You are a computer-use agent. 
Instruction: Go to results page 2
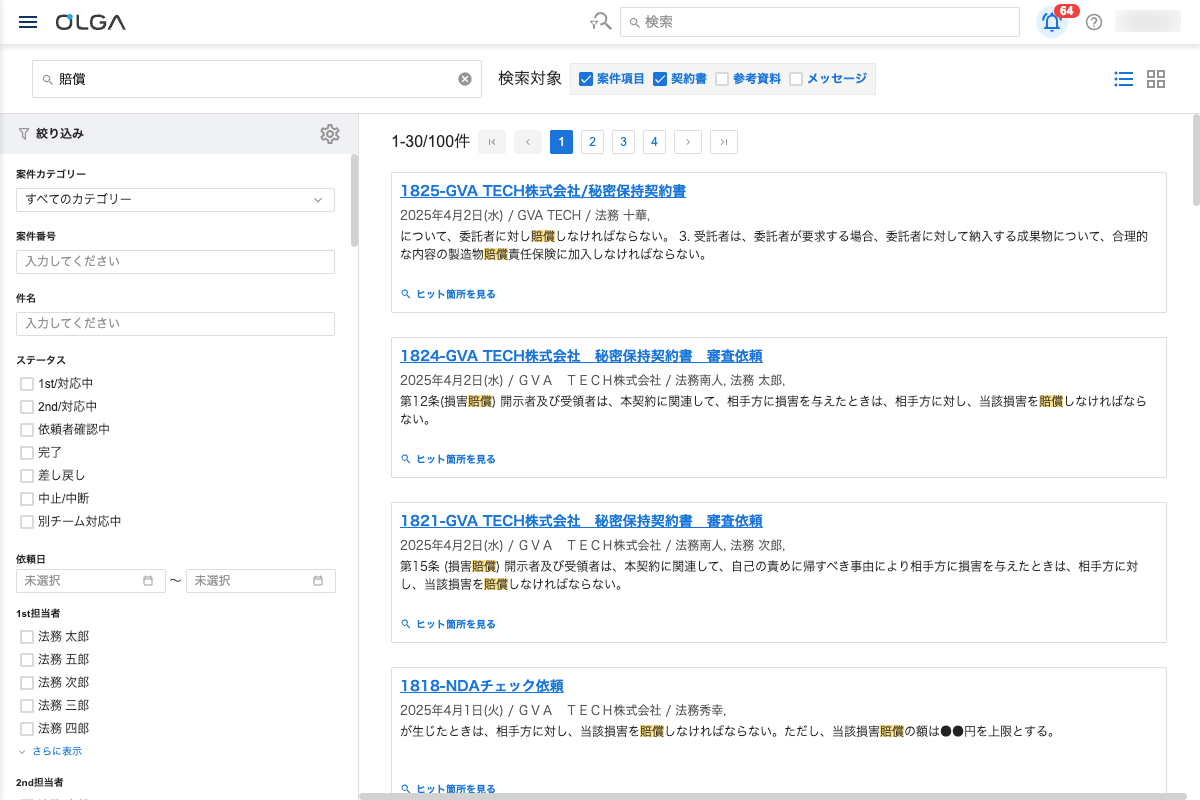592,142
